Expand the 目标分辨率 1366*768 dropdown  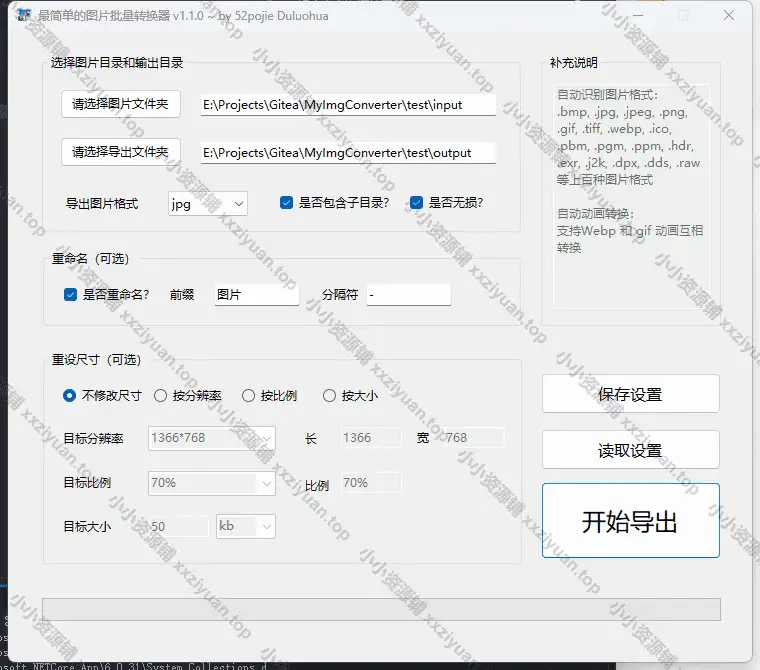[211, 438]
